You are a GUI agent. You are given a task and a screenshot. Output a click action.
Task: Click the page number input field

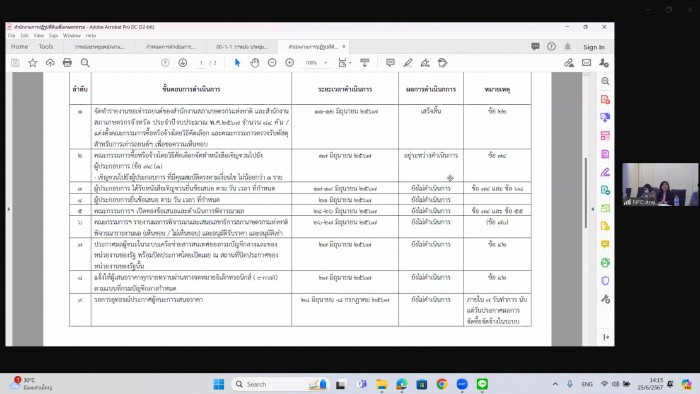[x=201, y=63]
